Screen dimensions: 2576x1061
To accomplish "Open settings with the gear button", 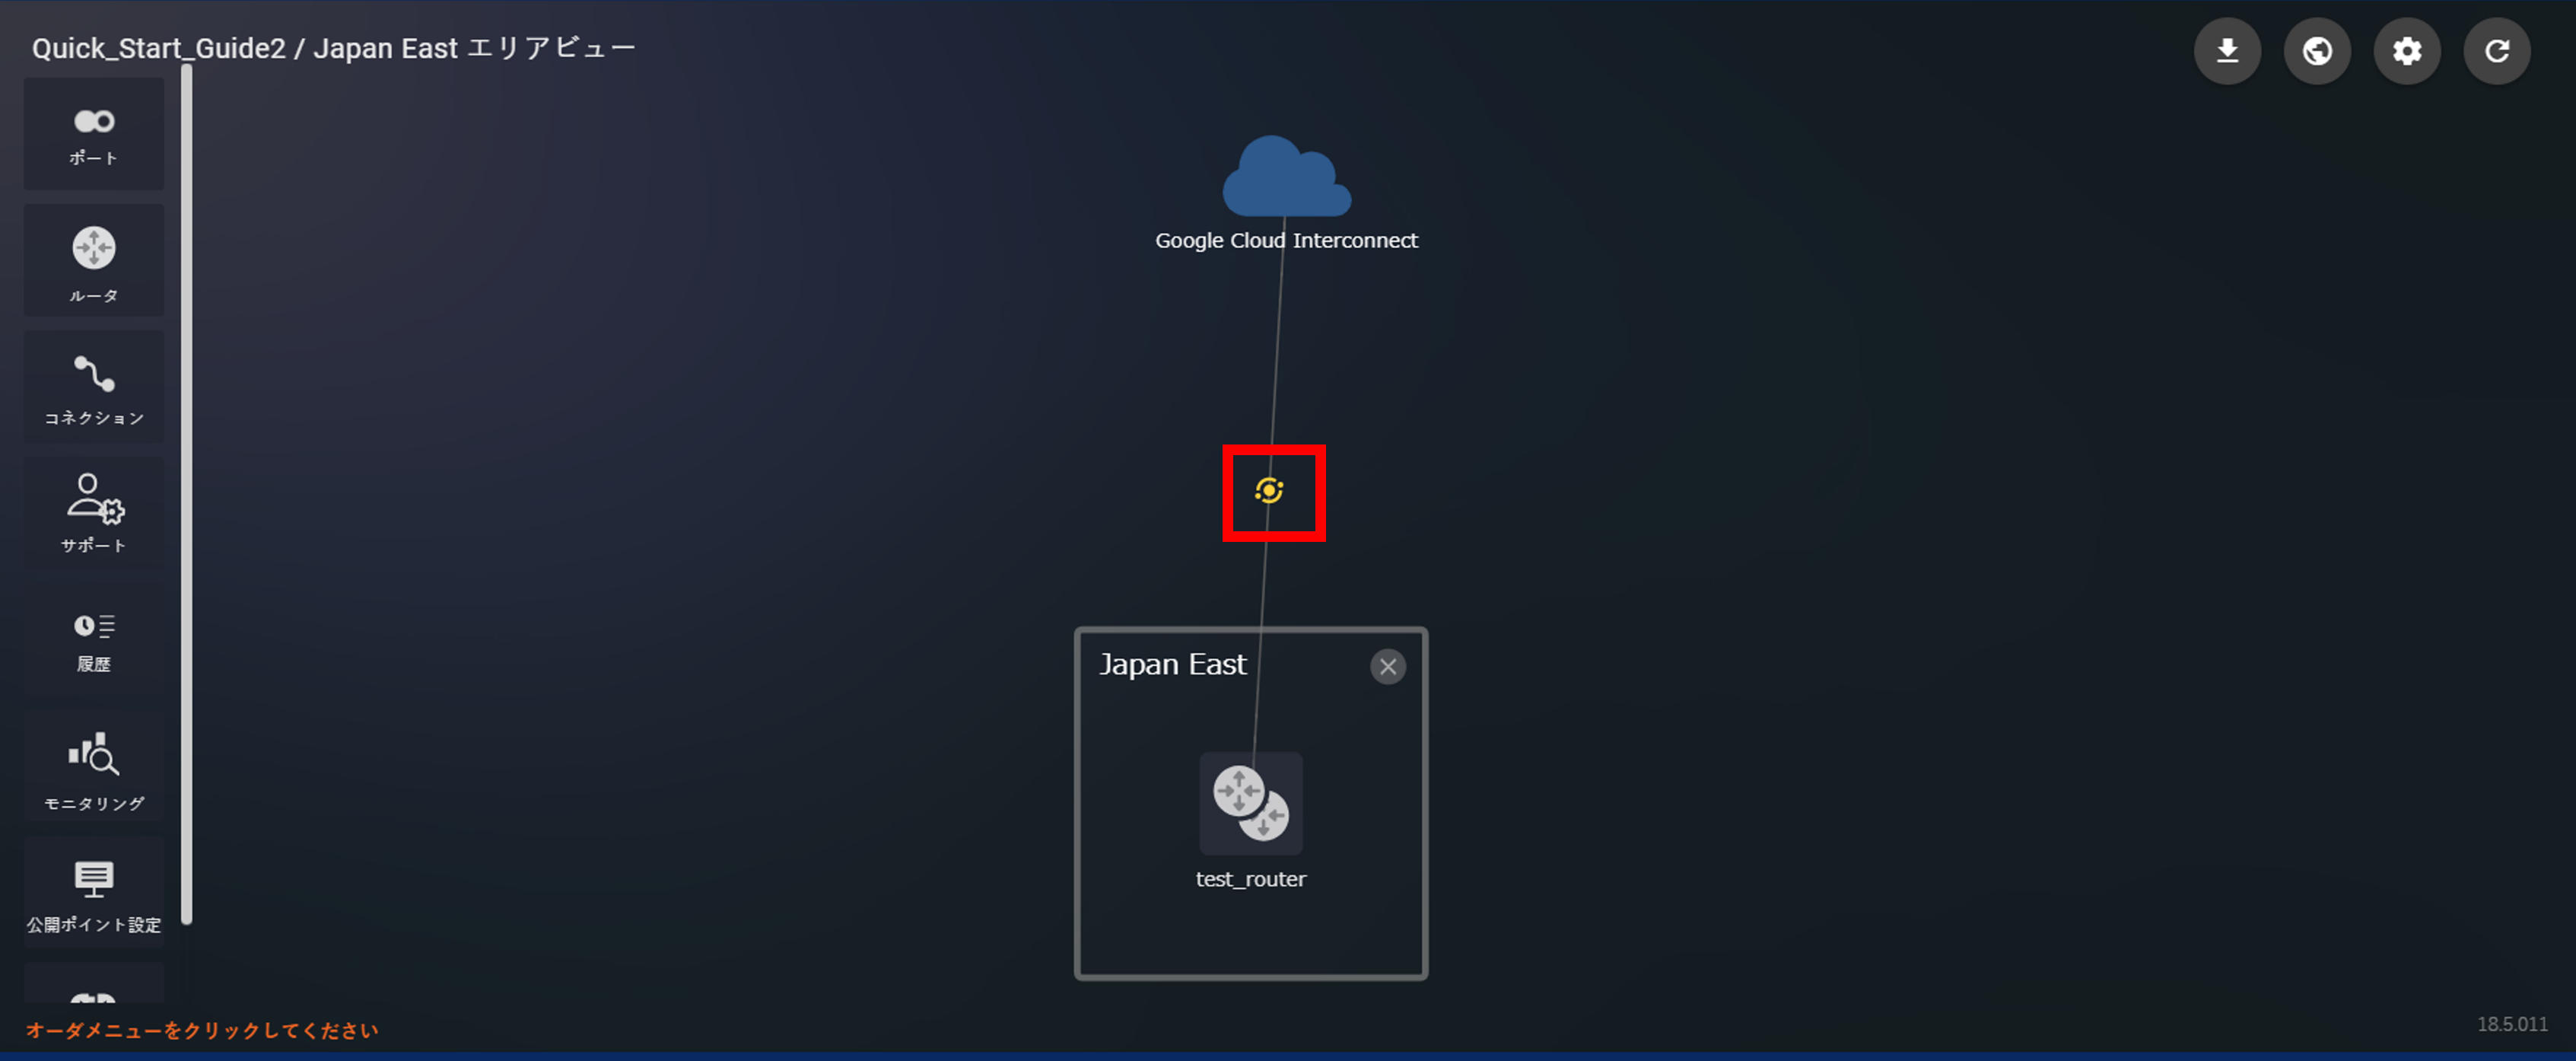I will (2407, 51).
